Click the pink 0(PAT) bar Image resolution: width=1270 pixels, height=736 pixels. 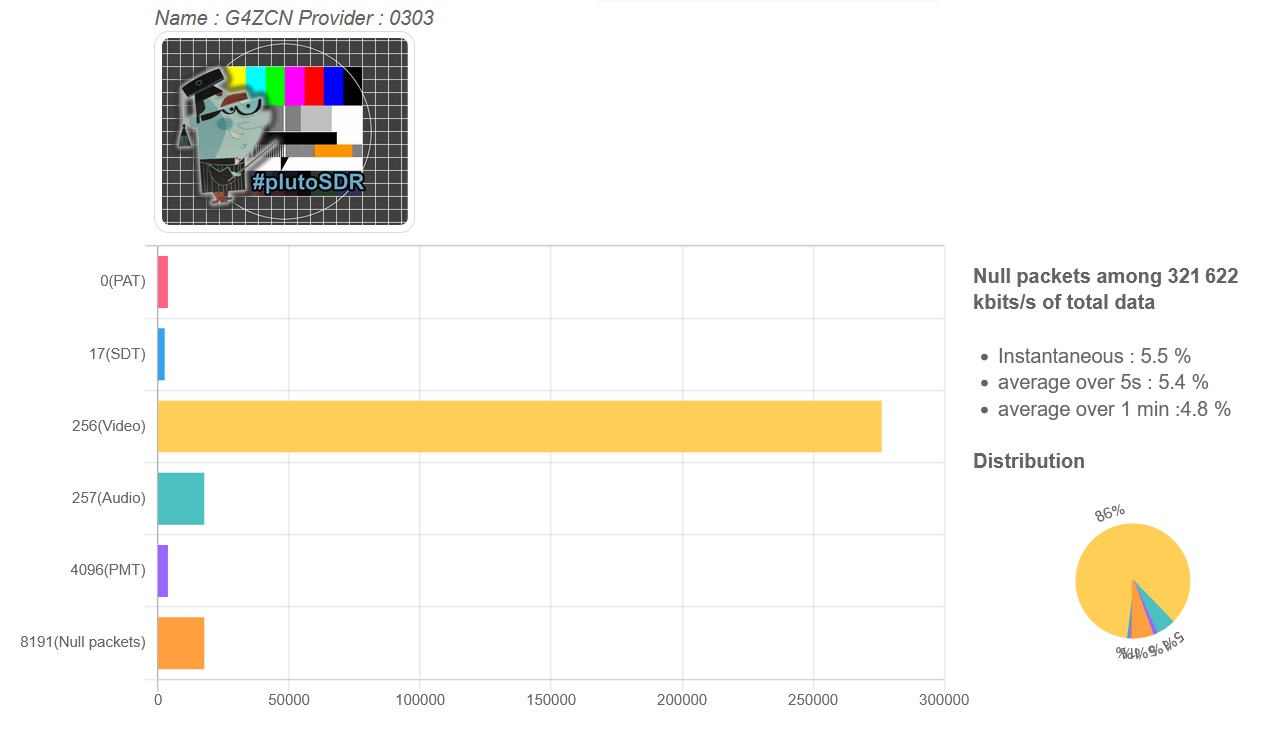click(x=163, y=282)
